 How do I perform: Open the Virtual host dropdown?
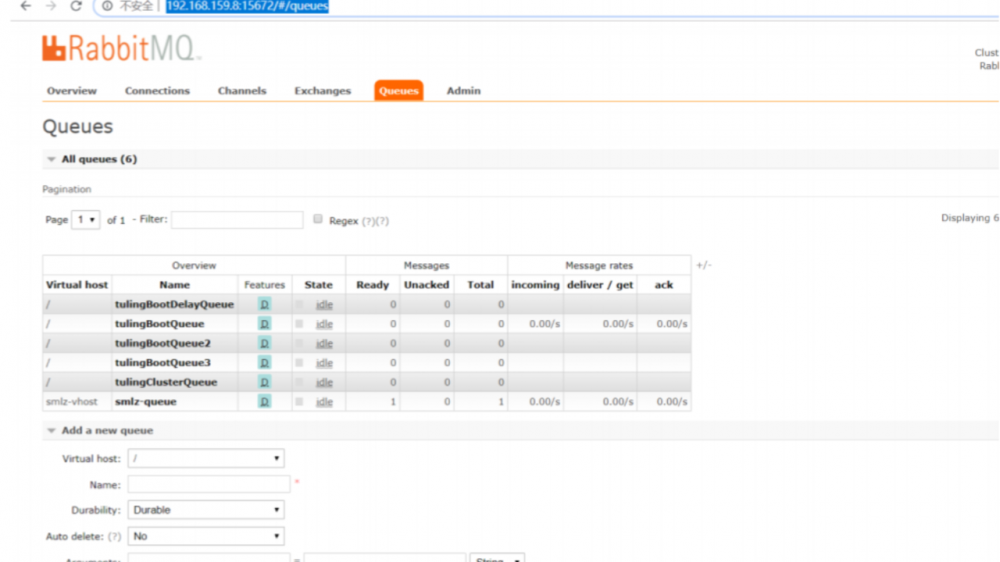pyautogui.click(x=206, y=459)
